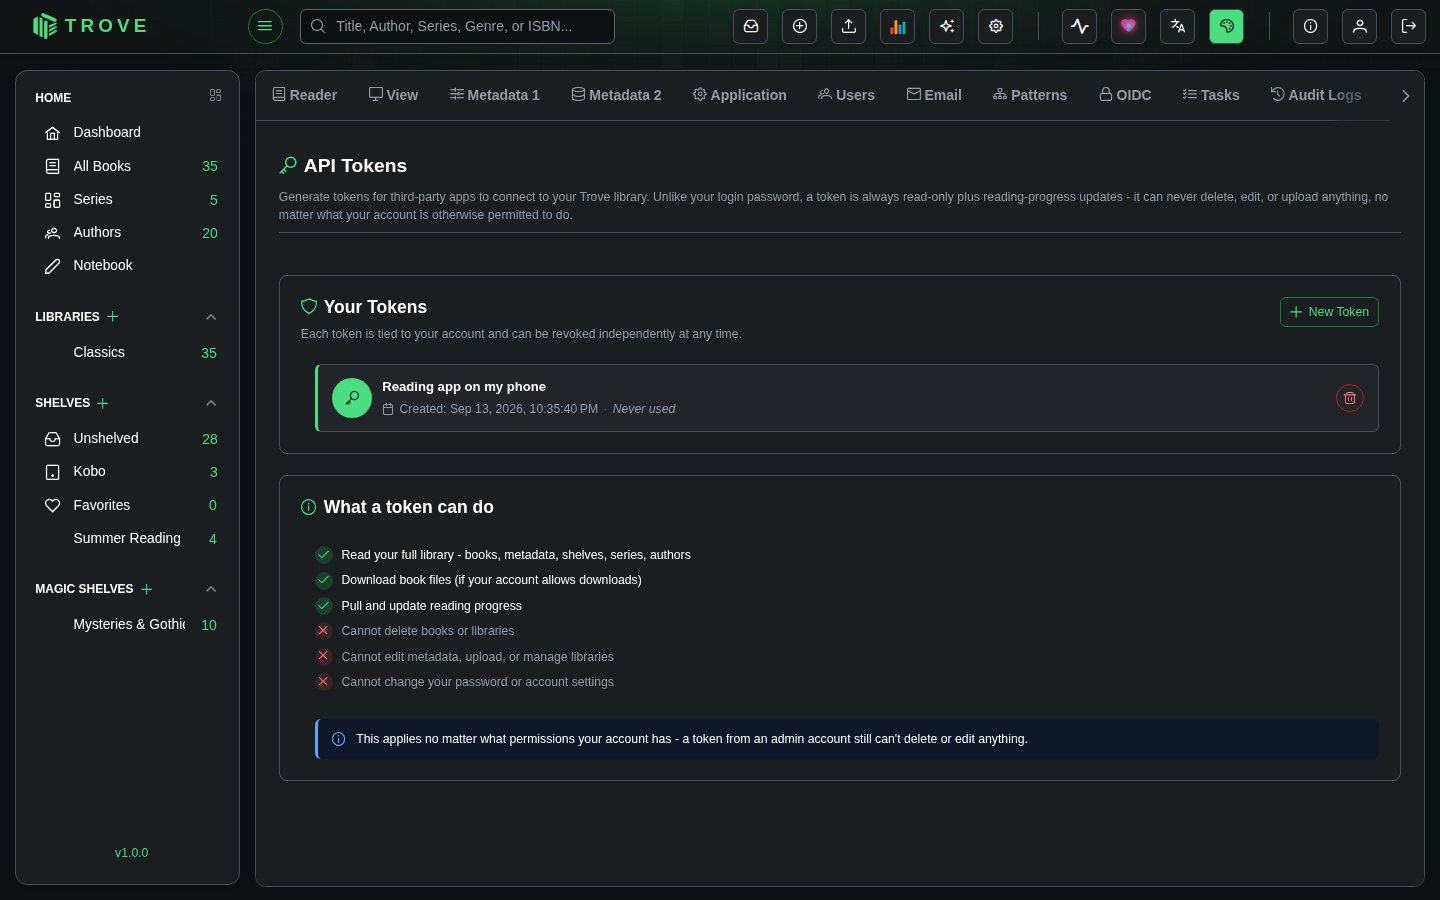
Task: Click the Trove logo
Action: tap(90, 26)
